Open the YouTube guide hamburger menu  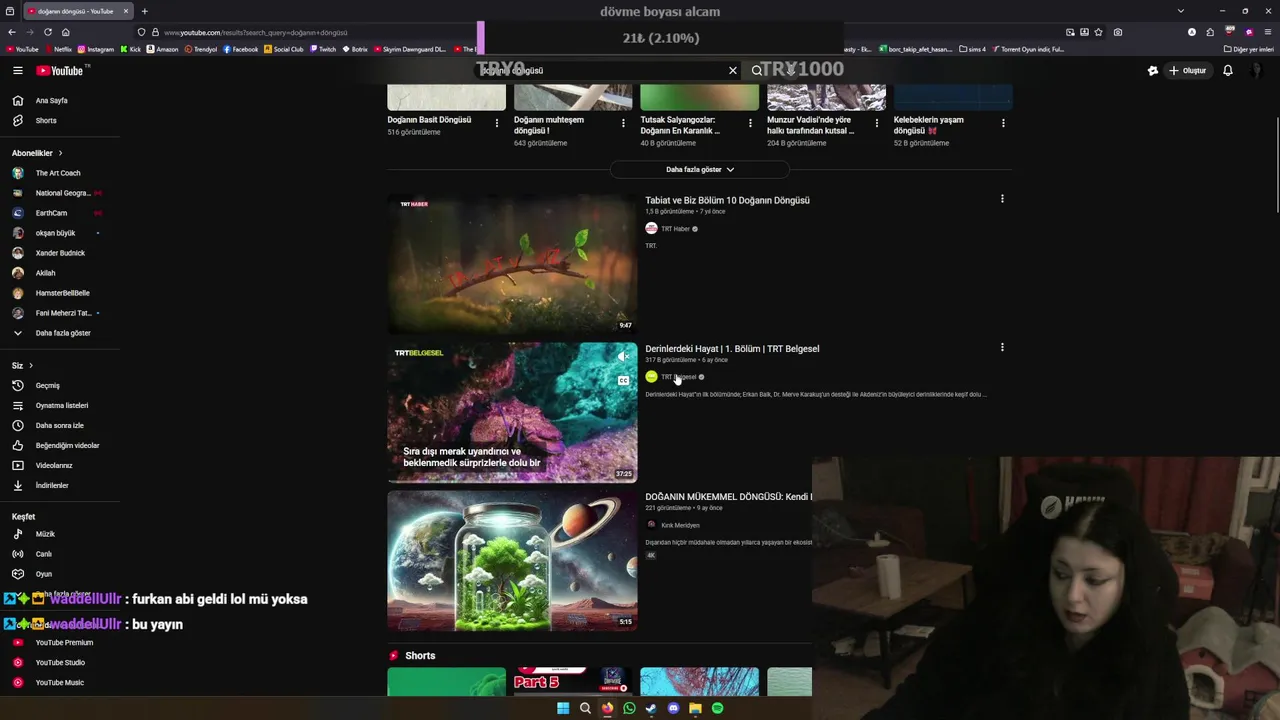coord(18,71)
